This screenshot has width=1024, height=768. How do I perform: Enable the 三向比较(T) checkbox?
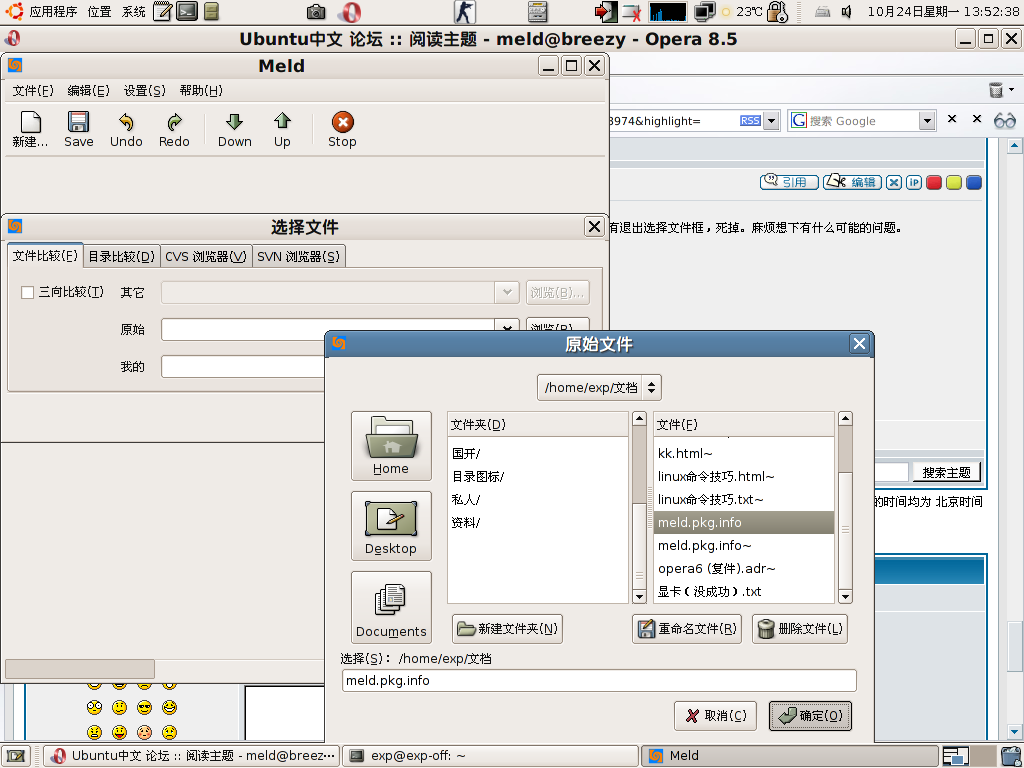[x=27, y=293]
